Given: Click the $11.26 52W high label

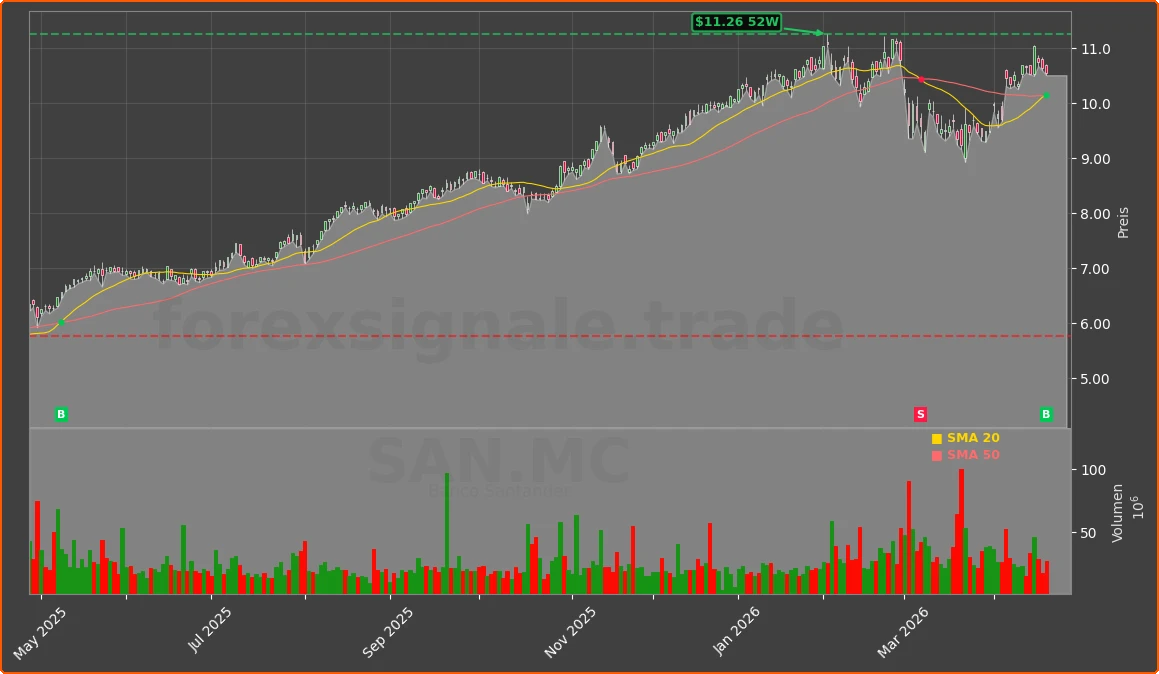Looking at the screenshot, I should click(736, 22).
